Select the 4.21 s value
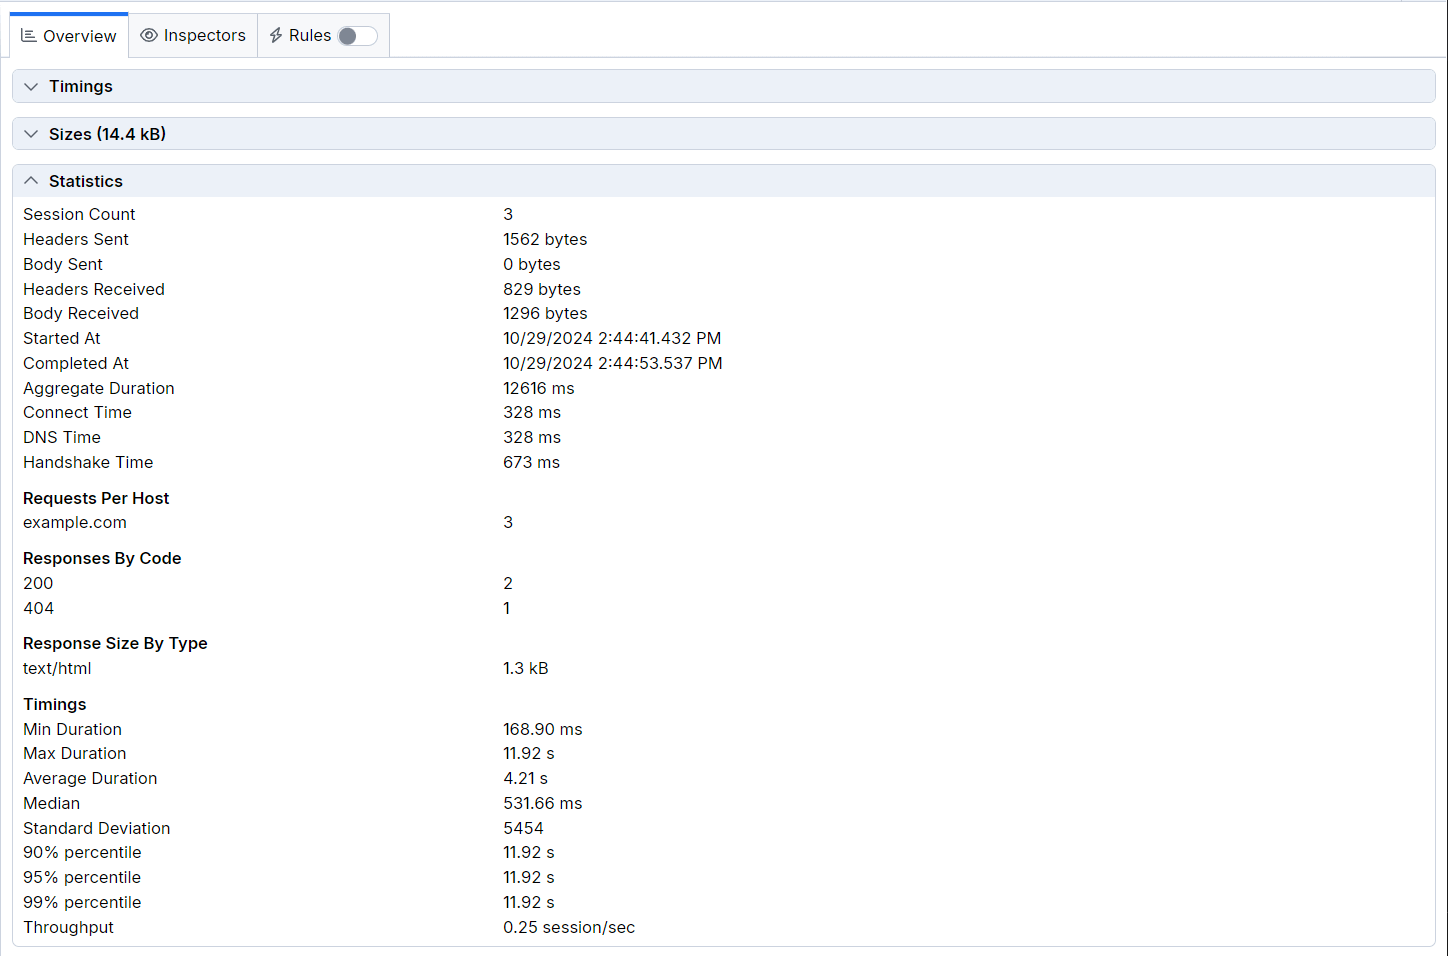Viewport: 1448px width, 956px height. (526, 778)
